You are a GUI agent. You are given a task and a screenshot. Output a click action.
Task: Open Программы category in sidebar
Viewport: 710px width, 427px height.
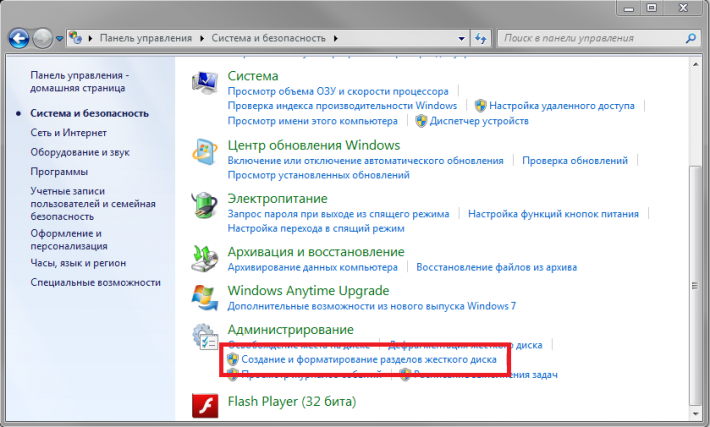(59, 172)
